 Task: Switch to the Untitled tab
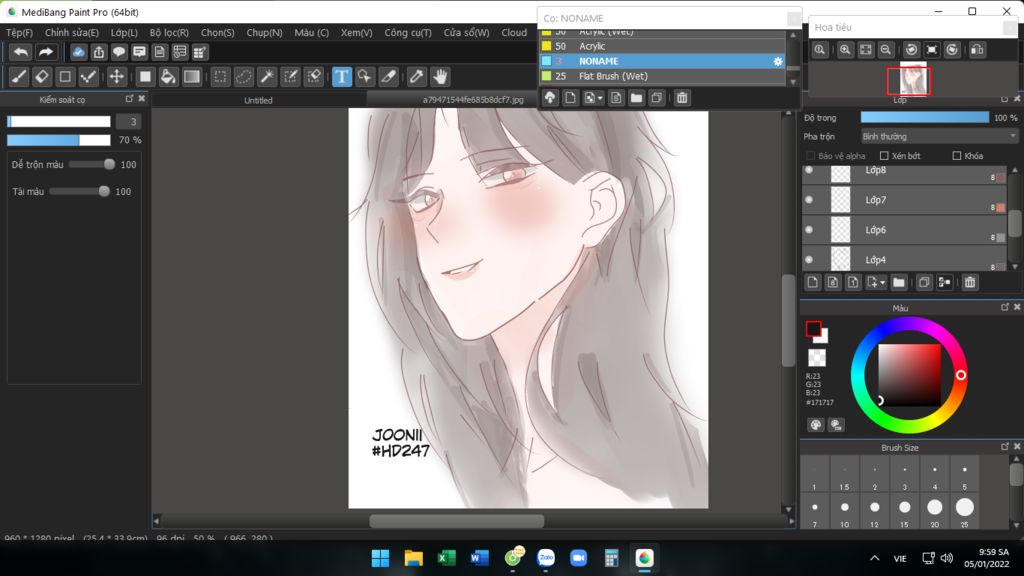[x=258, y=100]
